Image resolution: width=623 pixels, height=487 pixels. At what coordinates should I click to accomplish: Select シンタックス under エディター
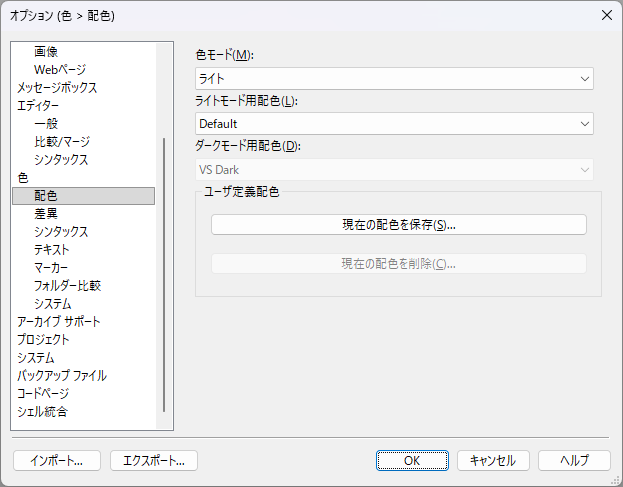pyautogui.click(x=61, y=160)
